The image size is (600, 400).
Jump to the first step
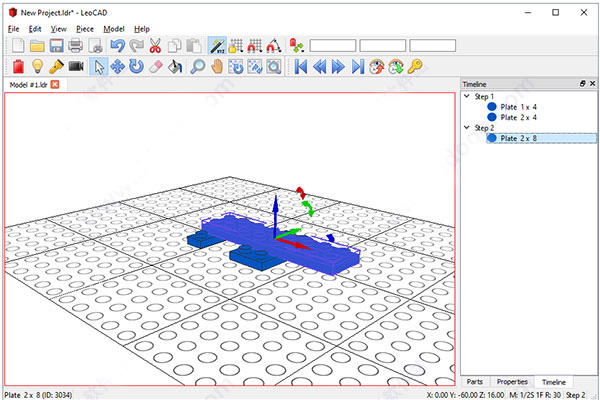click(x=299, y=67)
